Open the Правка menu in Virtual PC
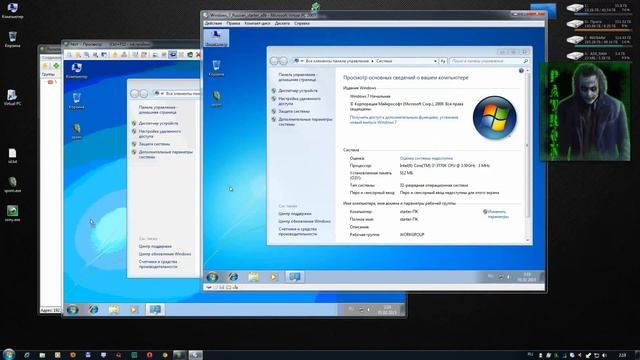The image size is (640, 360). (233, 23)
